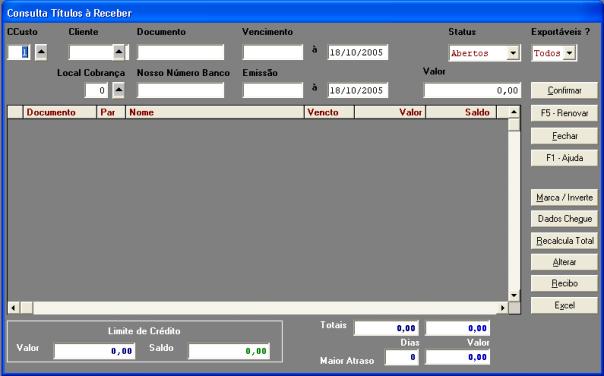Refresh with the F5 - Renovar button

pos(564,113)
